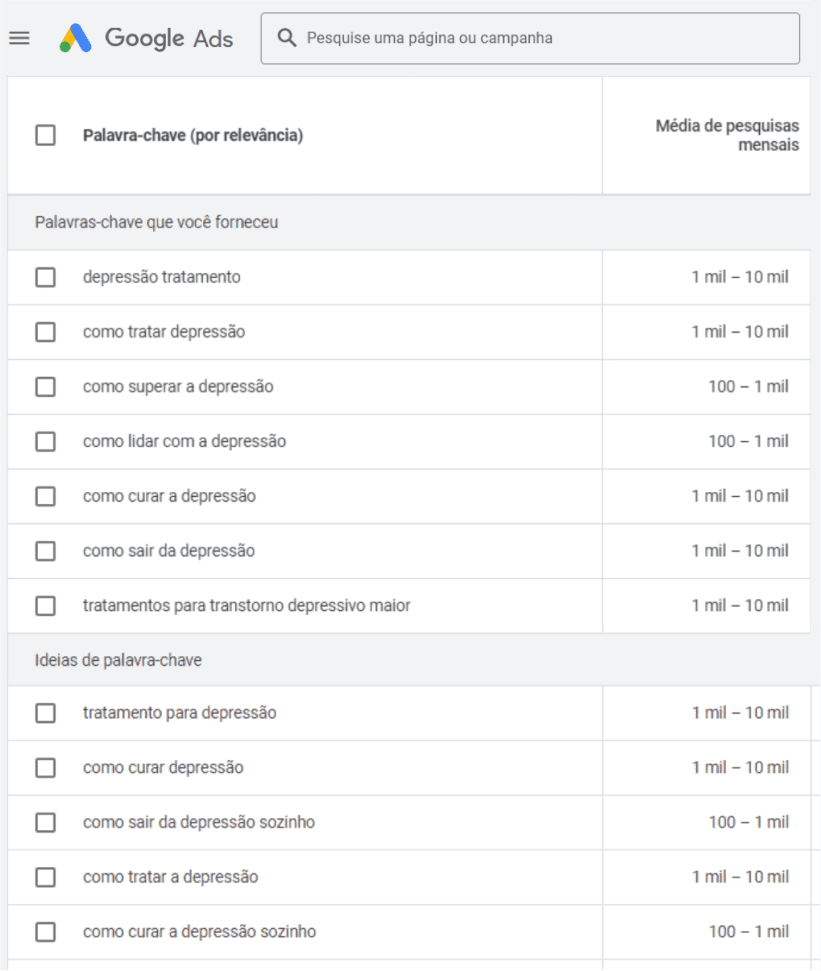Type in the page or campaign search field

tap(540, 38)
